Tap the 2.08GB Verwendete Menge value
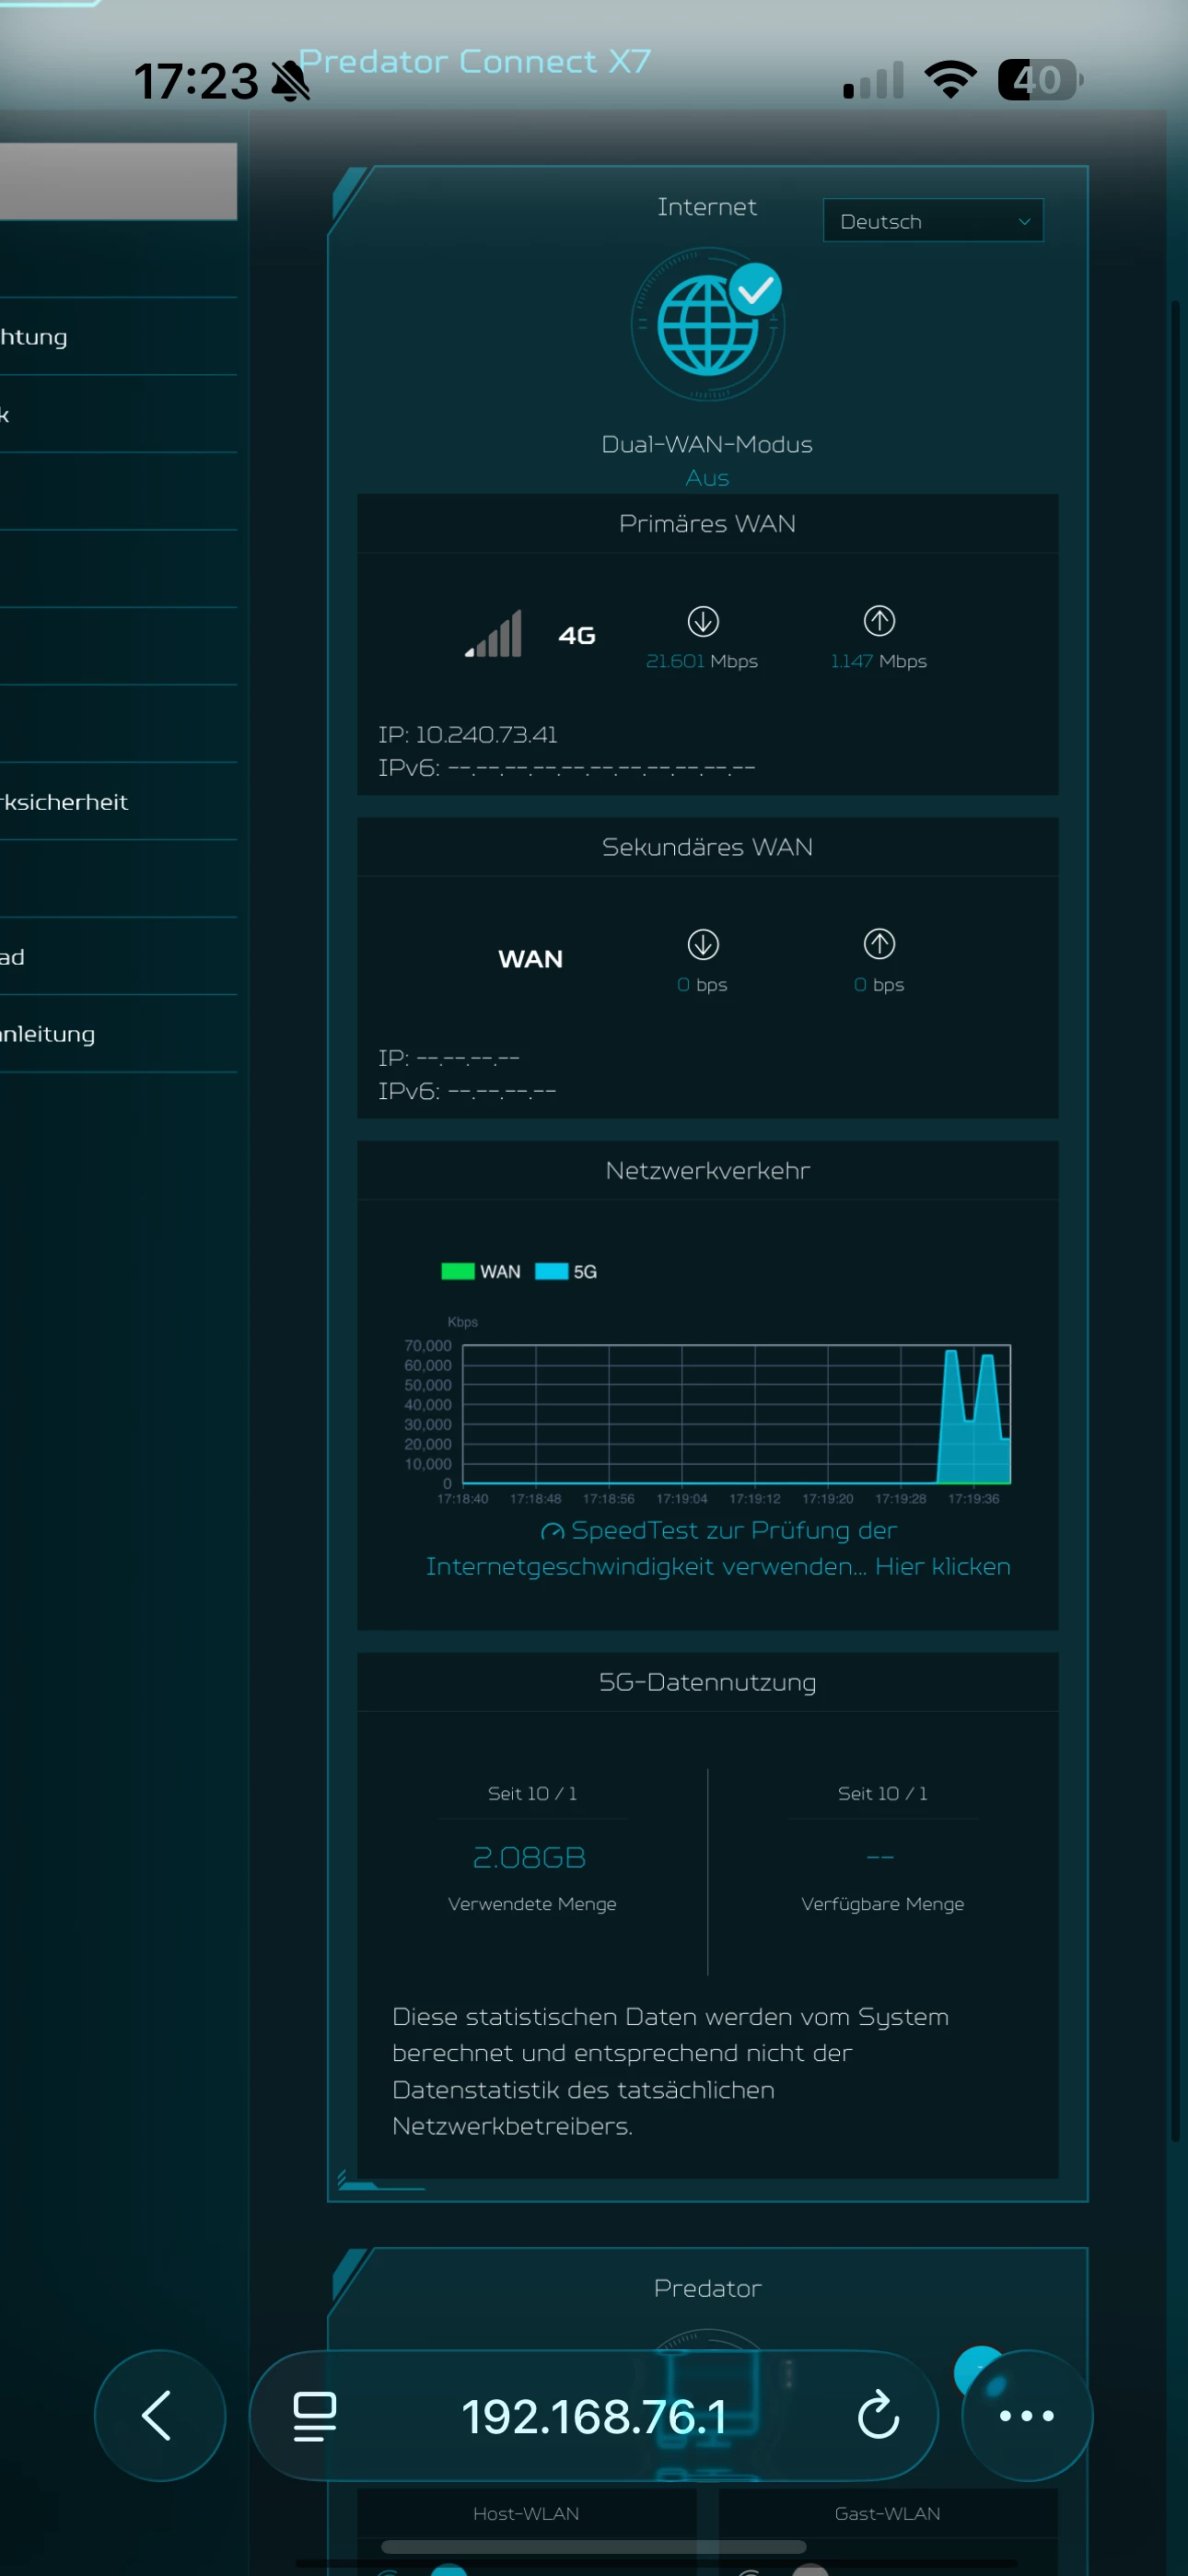The height and width of the screenshot is (2576, 1188). (529, 1857)
